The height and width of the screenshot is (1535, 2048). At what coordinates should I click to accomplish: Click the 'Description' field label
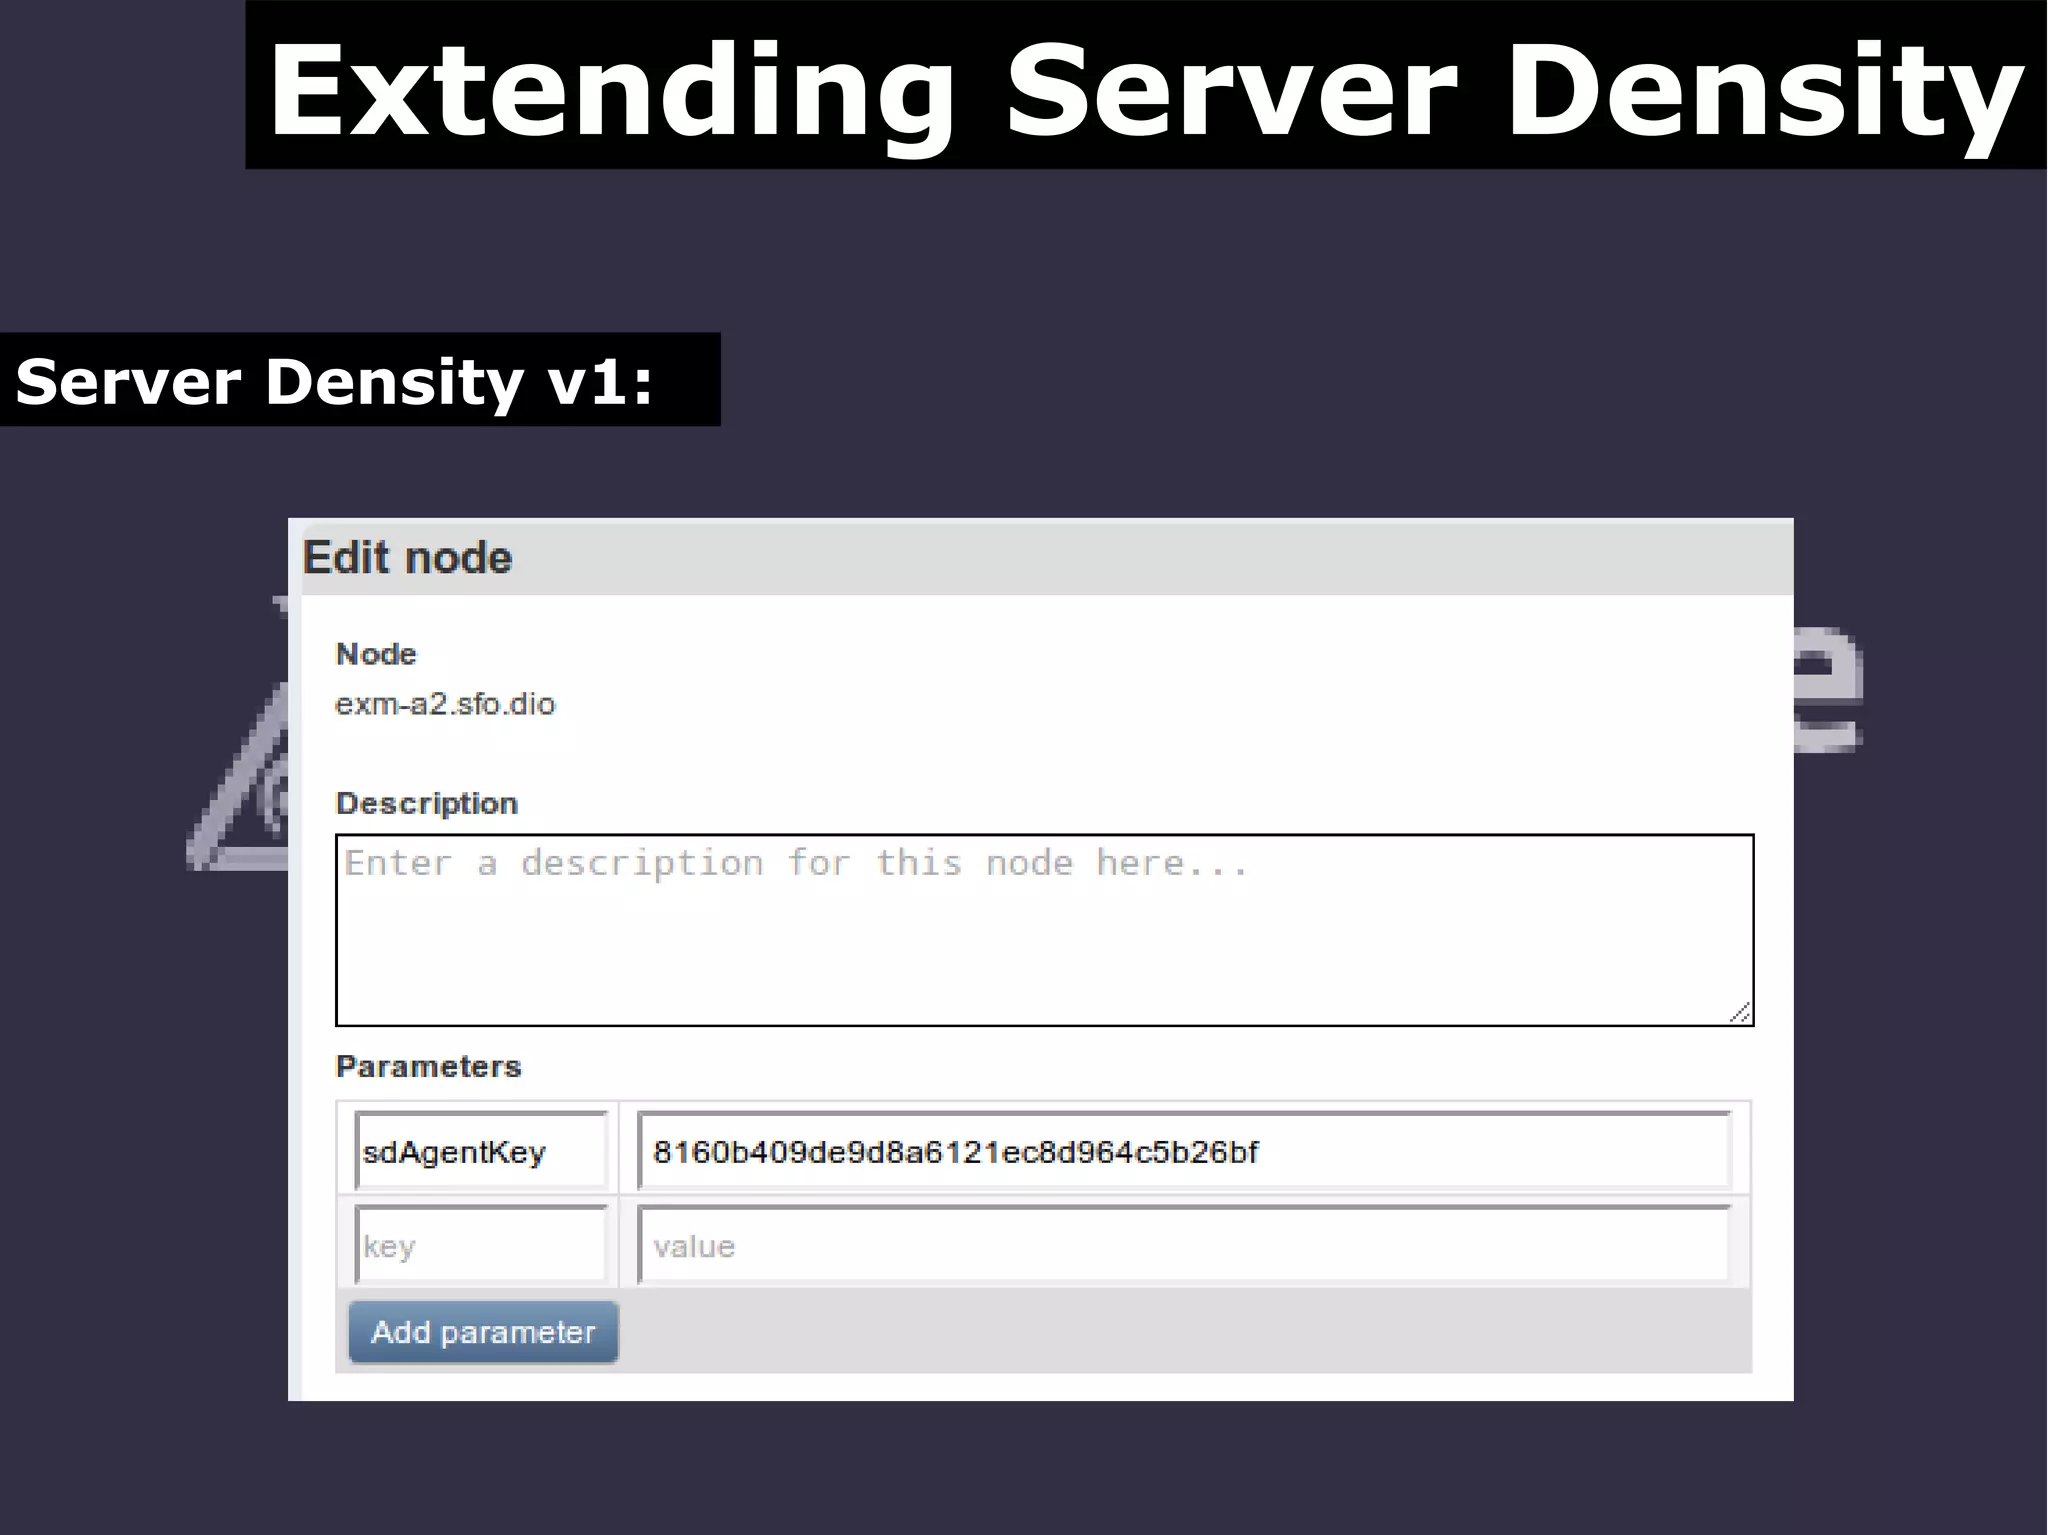click(427, 803)
